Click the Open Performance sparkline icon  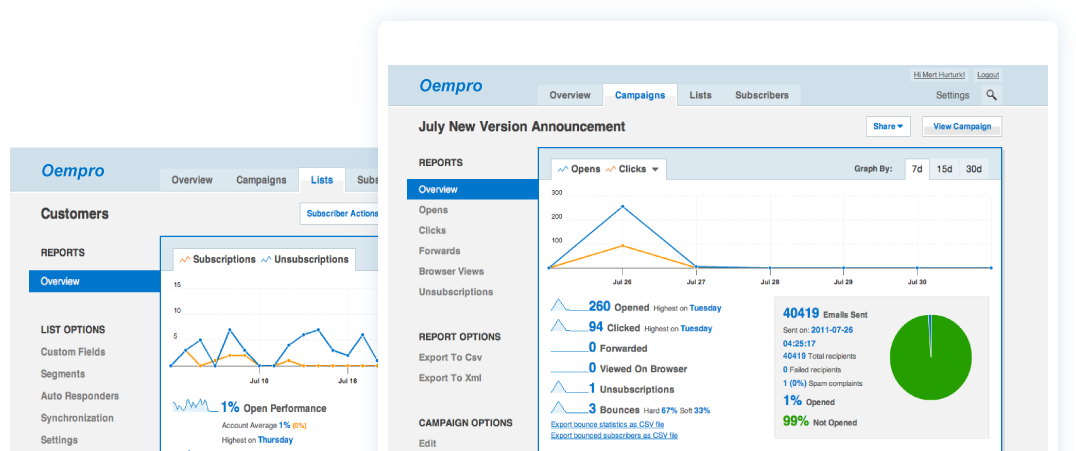pos(194,407)
